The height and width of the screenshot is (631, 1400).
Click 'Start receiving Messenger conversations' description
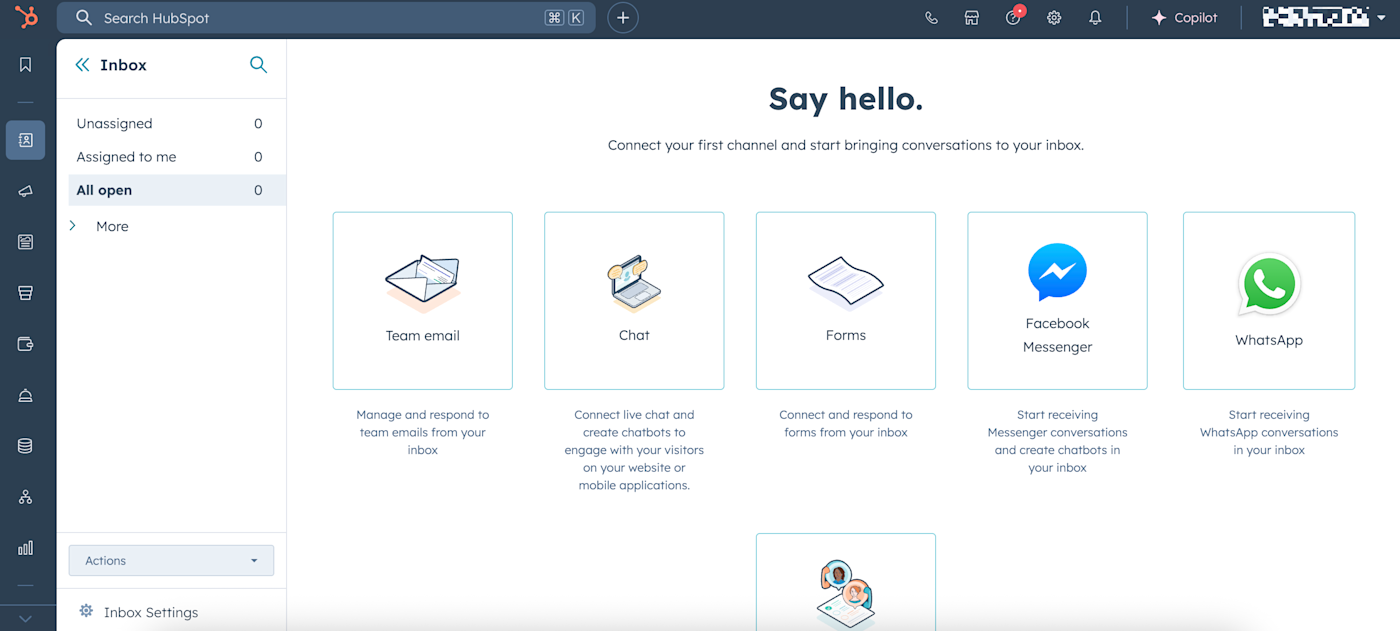click(x=1057, y=441)
